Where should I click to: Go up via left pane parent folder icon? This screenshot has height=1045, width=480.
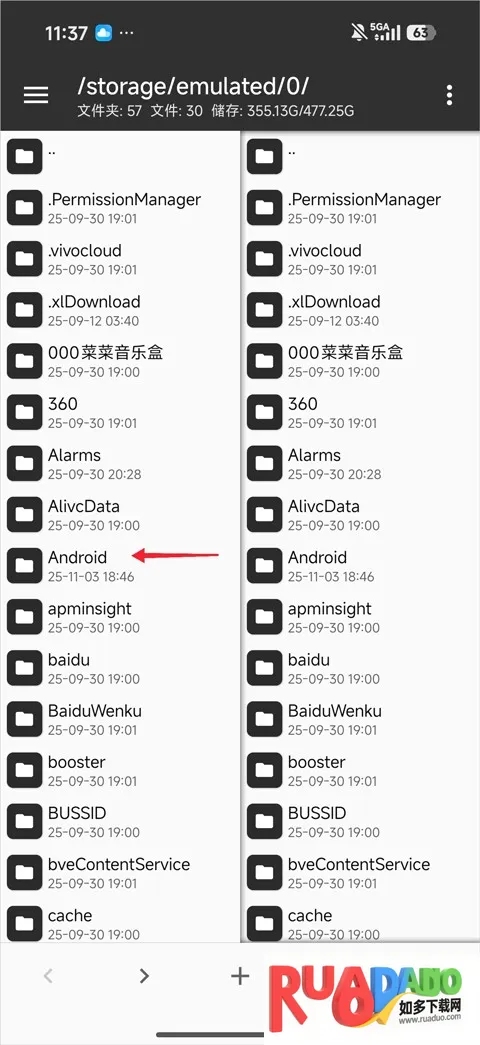click(x=25, y=157)
